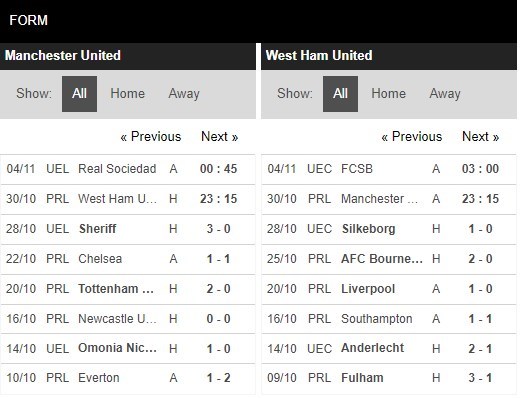Open the FCSB match row

pos(389,169)
